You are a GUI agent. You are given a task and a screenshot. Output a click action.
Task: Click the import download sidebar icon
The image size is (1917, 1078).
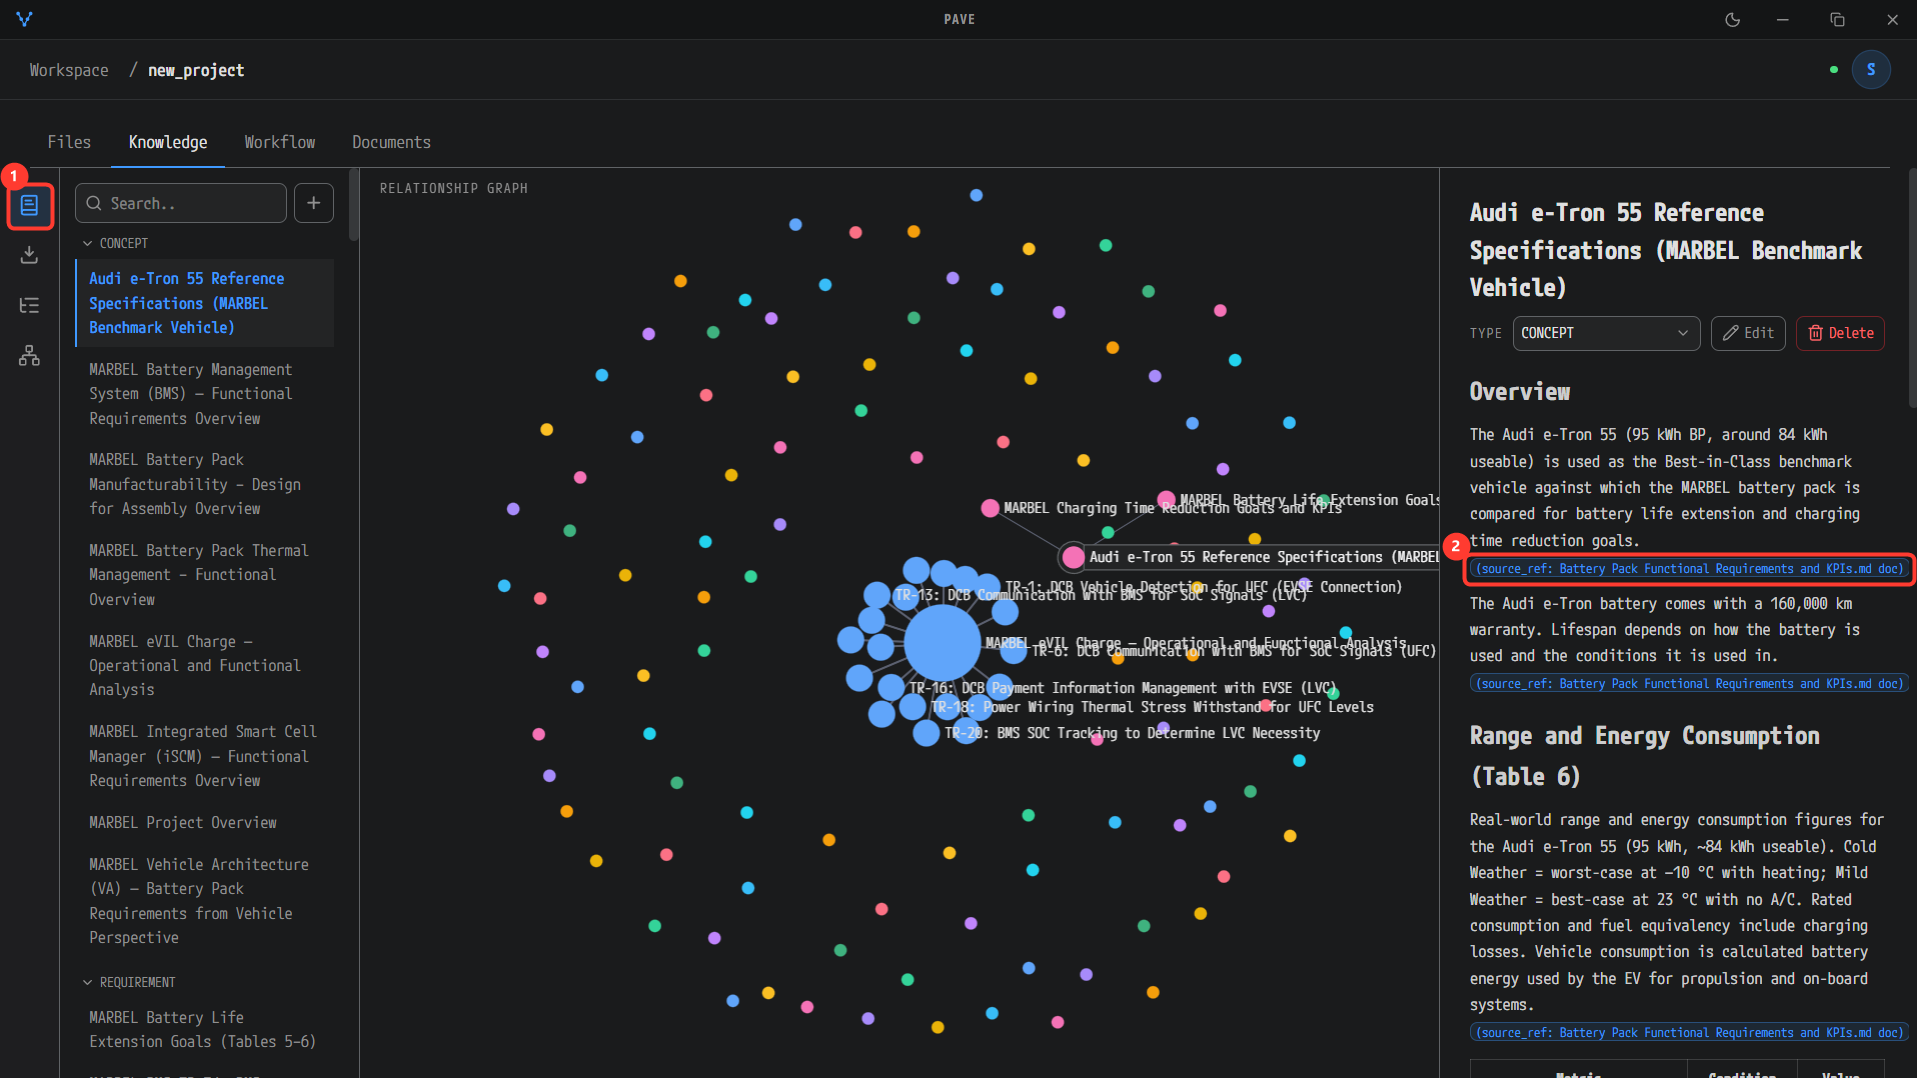pyautogui.click(x=30, y=255)
